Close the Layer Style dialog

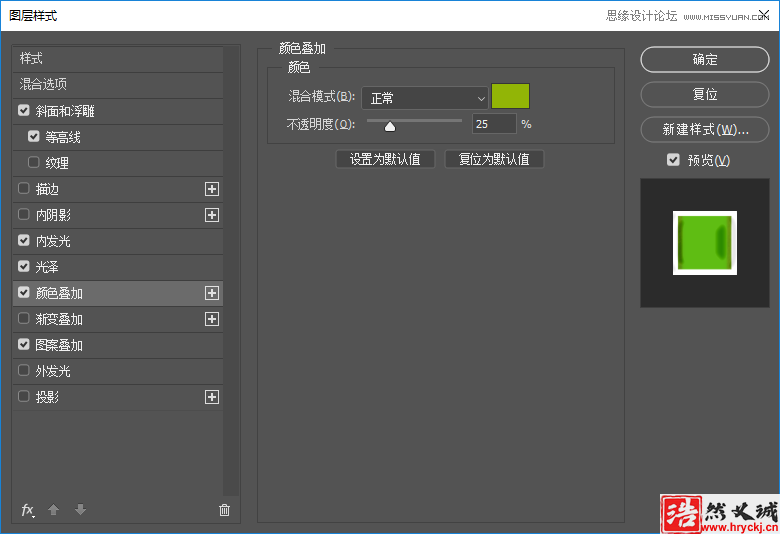click(764, 15)
